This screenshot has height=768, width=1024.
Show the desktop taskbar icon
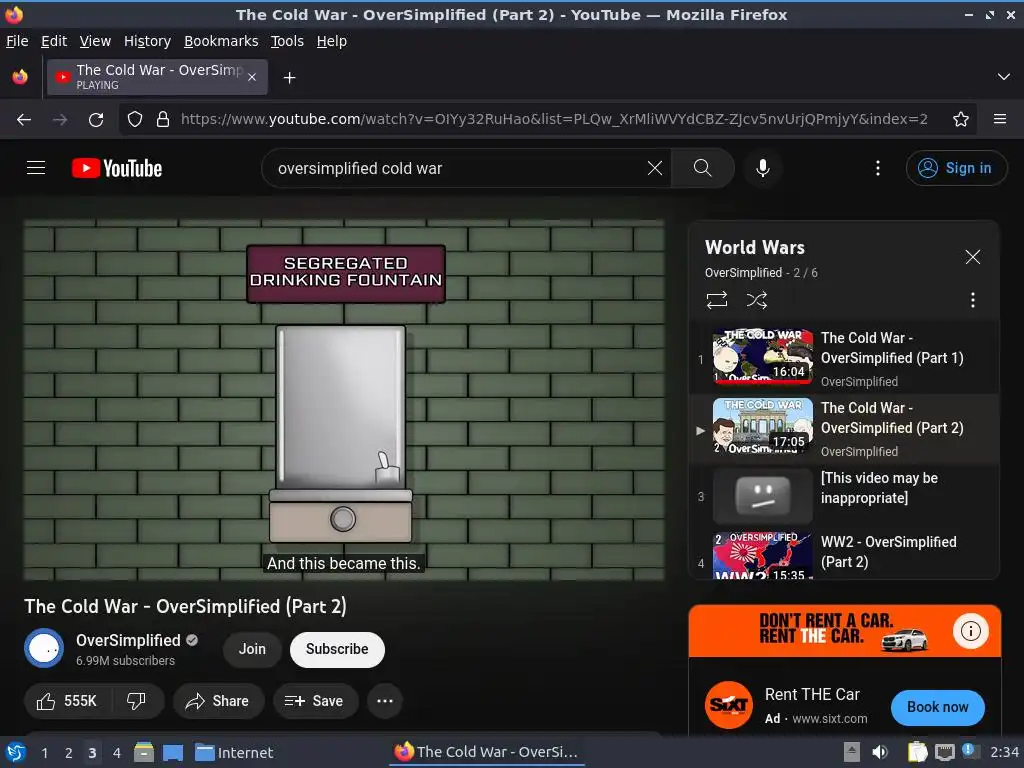point(172,752)
